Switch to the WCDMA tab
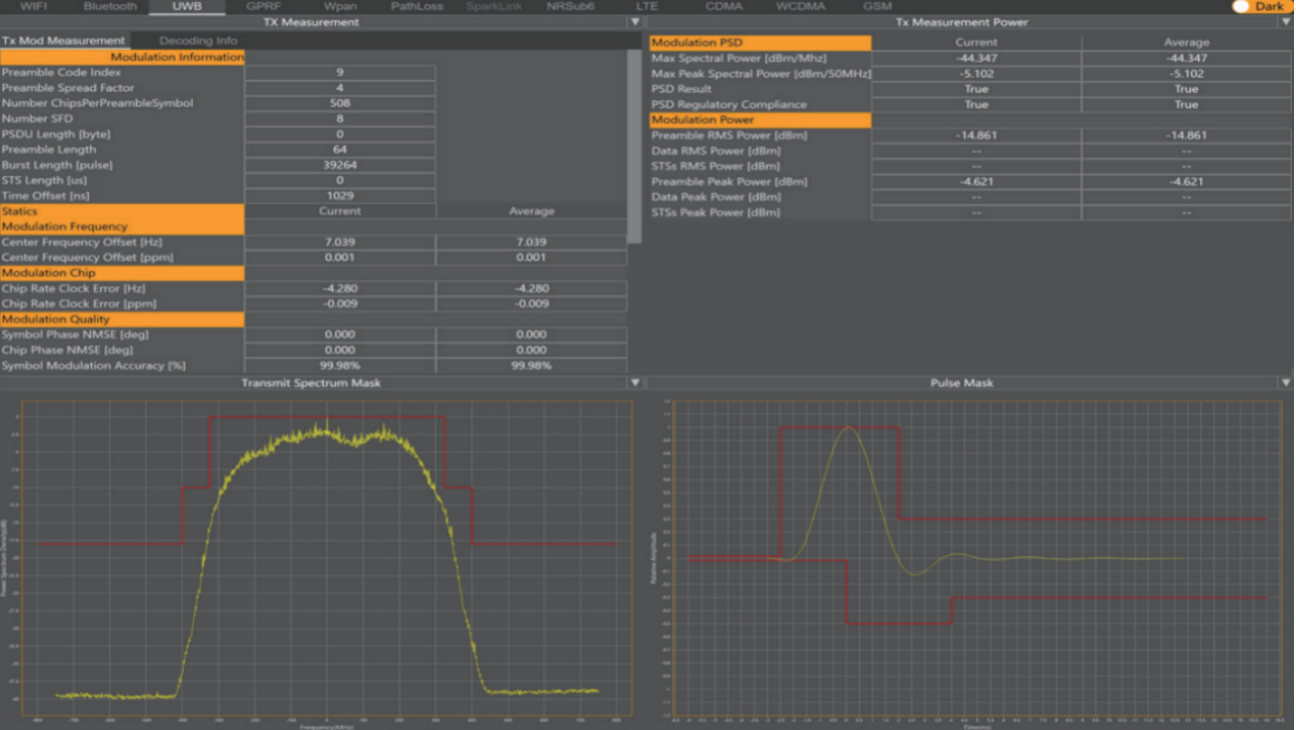The height and width of the screenshot is (730, 1296). (800, 6)
